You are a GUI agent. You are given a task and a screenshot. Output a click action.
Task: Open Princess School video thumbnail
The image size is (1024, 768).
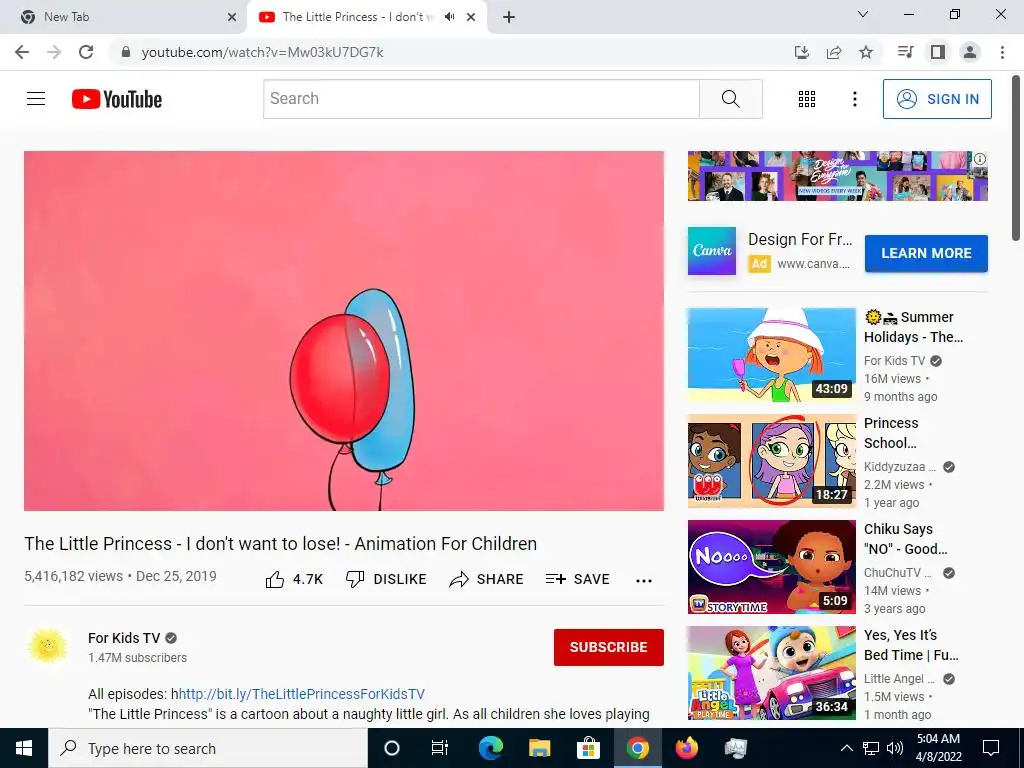click(x=771, y=460)
